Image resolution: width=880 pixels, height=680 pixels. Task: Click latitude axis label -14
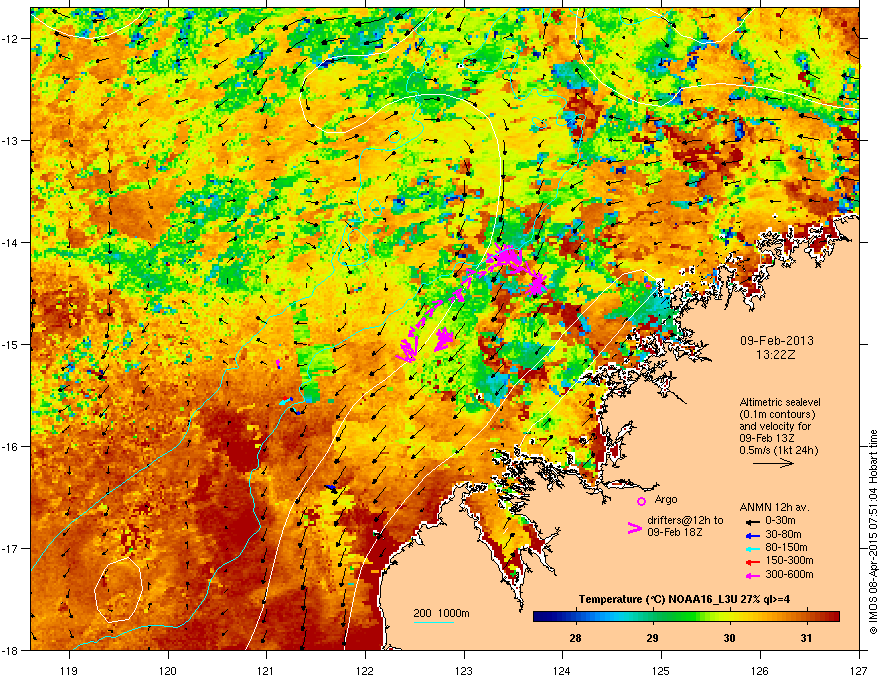pyautogui.click(x=11, y=243)
